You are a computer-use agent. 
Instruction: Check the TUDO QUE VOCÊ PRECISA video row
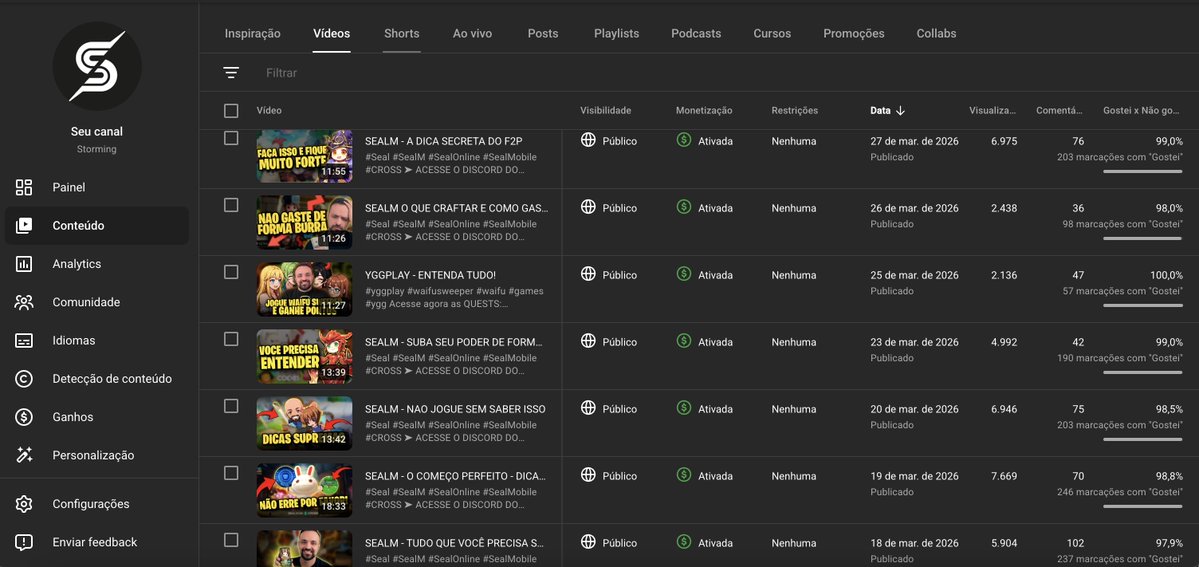click(231, 540)
